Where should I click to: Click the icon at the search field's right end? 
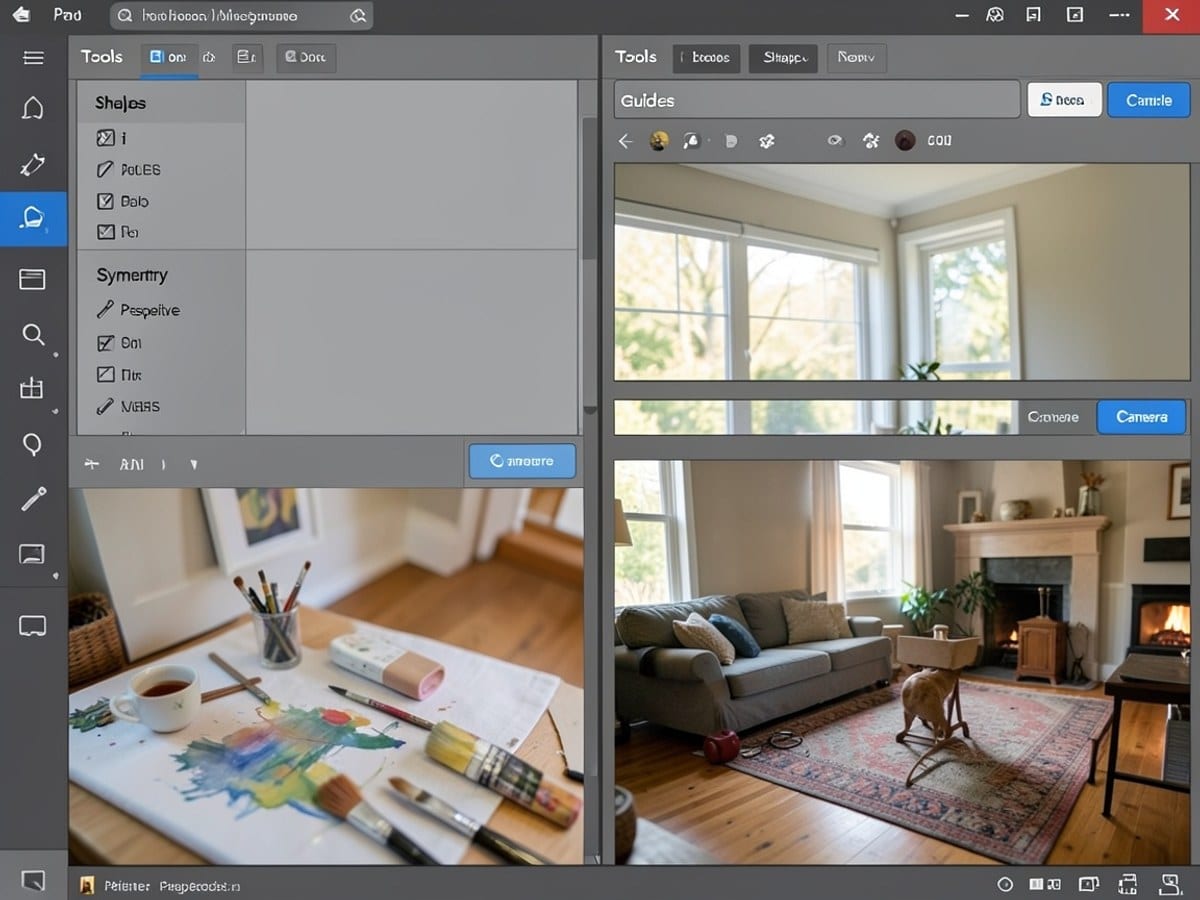coord(358,16)
